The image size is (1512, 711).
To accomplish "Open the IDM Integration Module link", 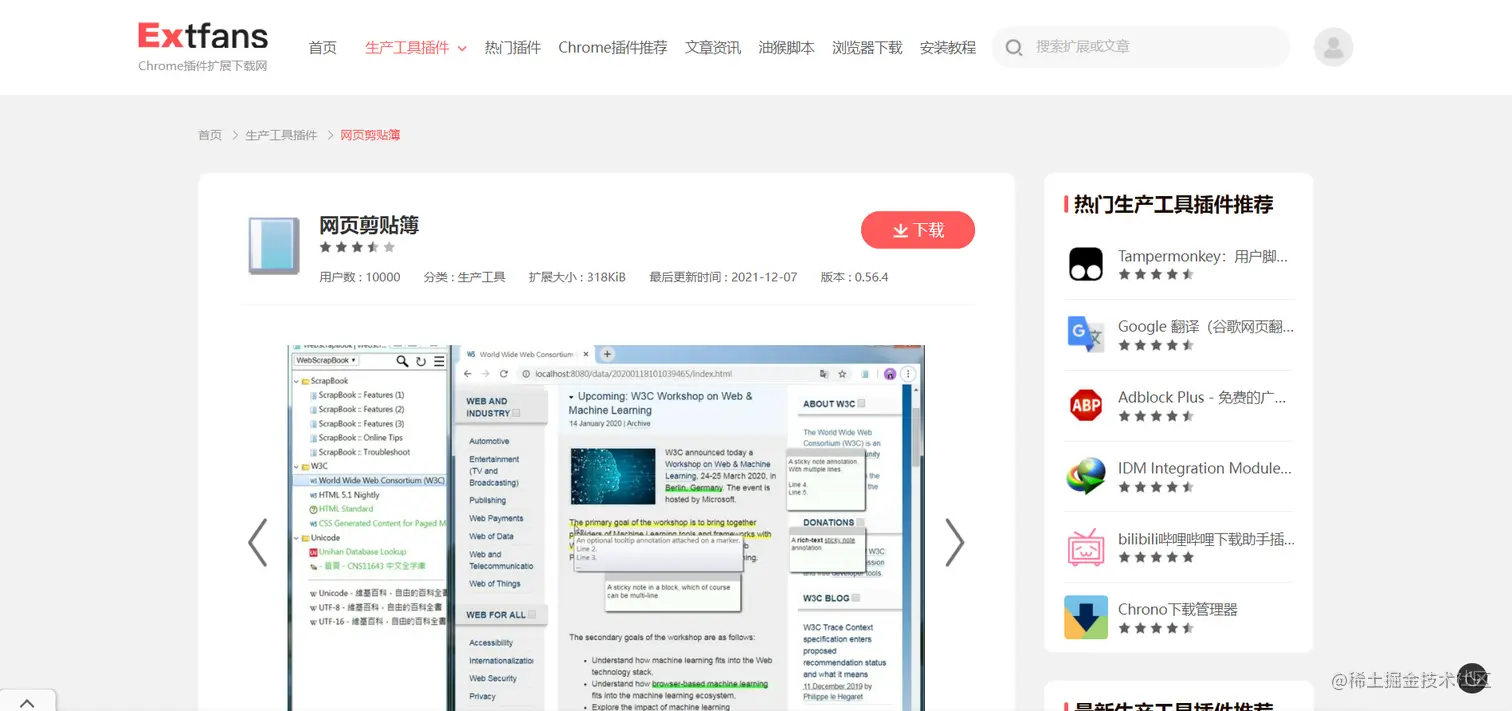I will click(1205, 468).
